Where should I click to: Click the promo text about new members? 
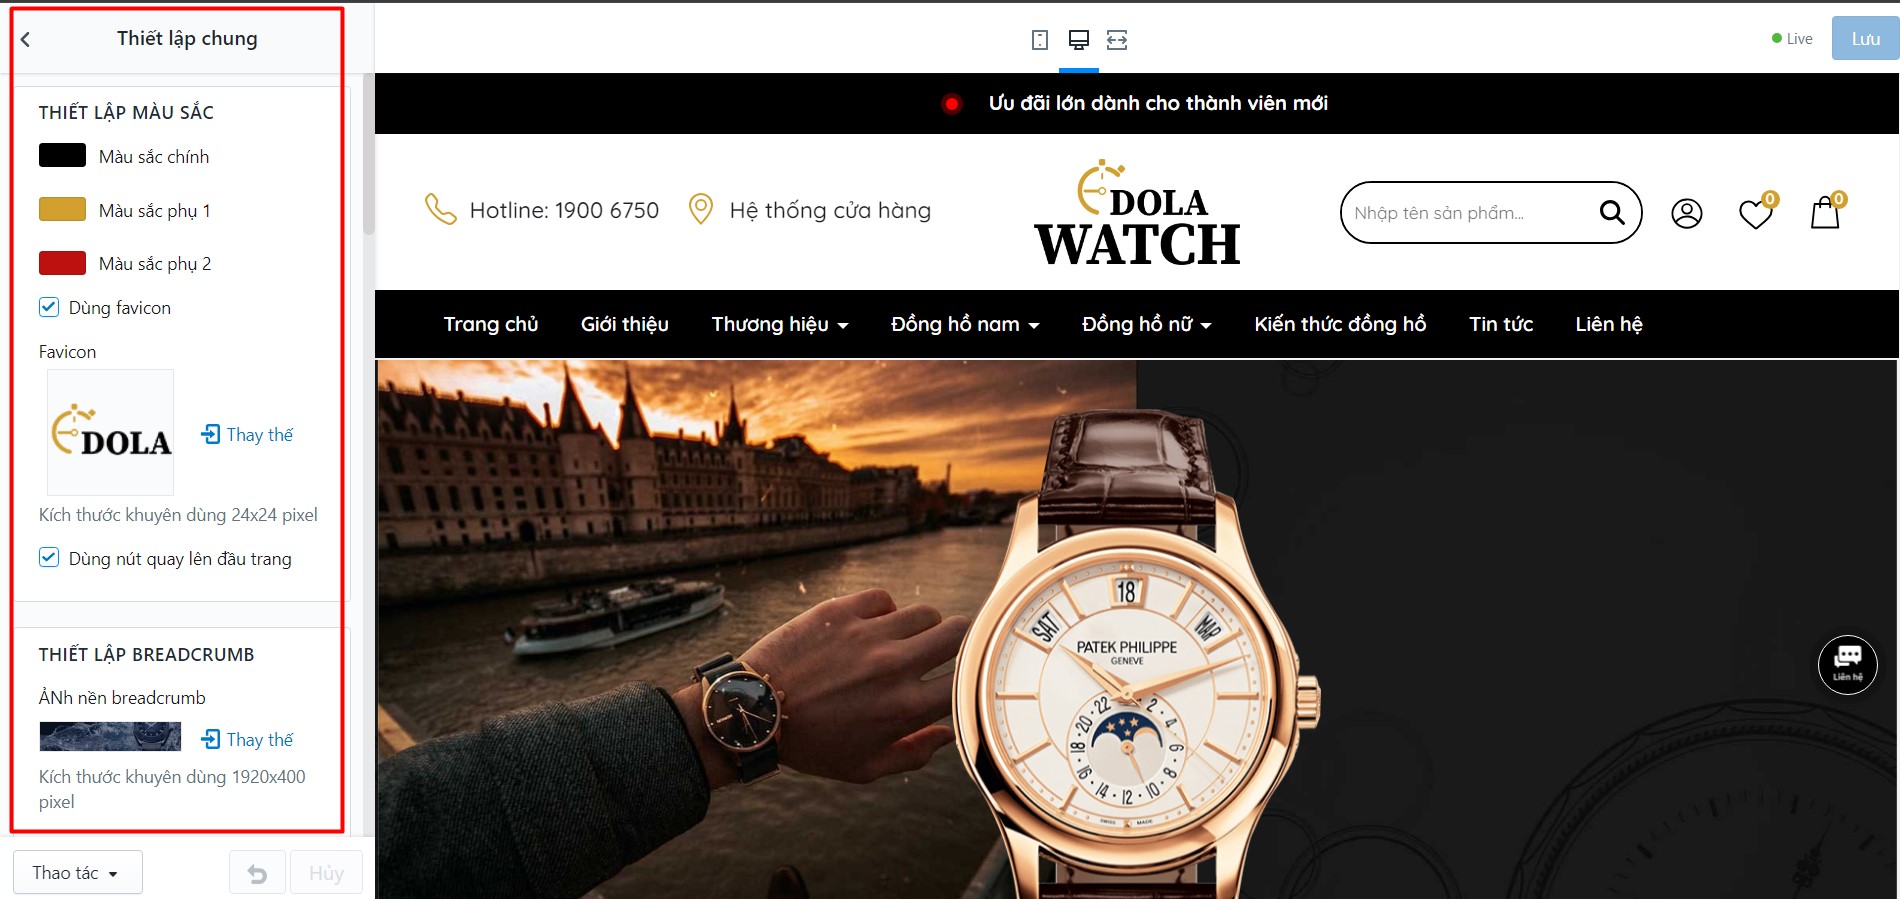(x=1158, y=103)
